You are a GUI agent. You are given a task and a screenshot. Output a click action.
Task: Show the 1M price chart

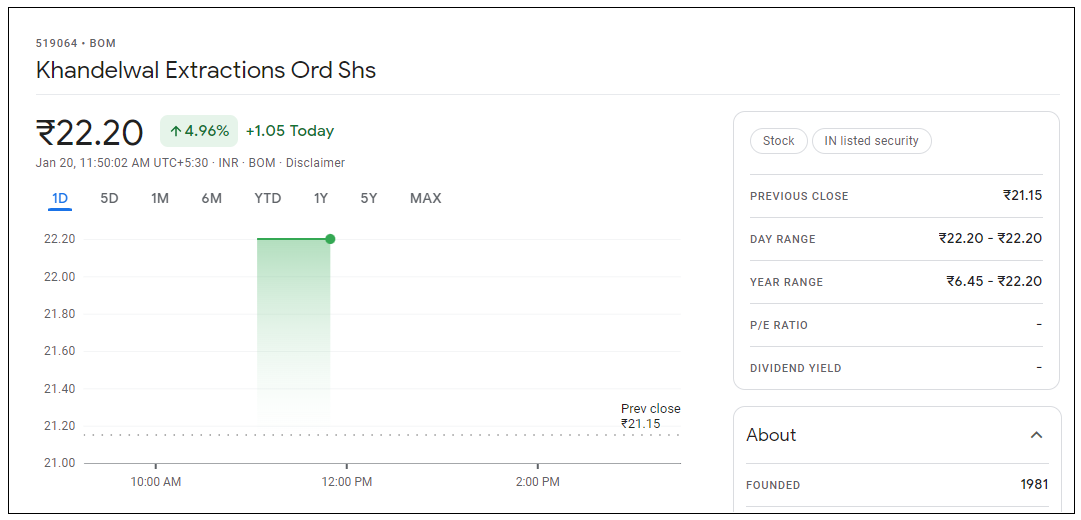(x=160, y=198)
